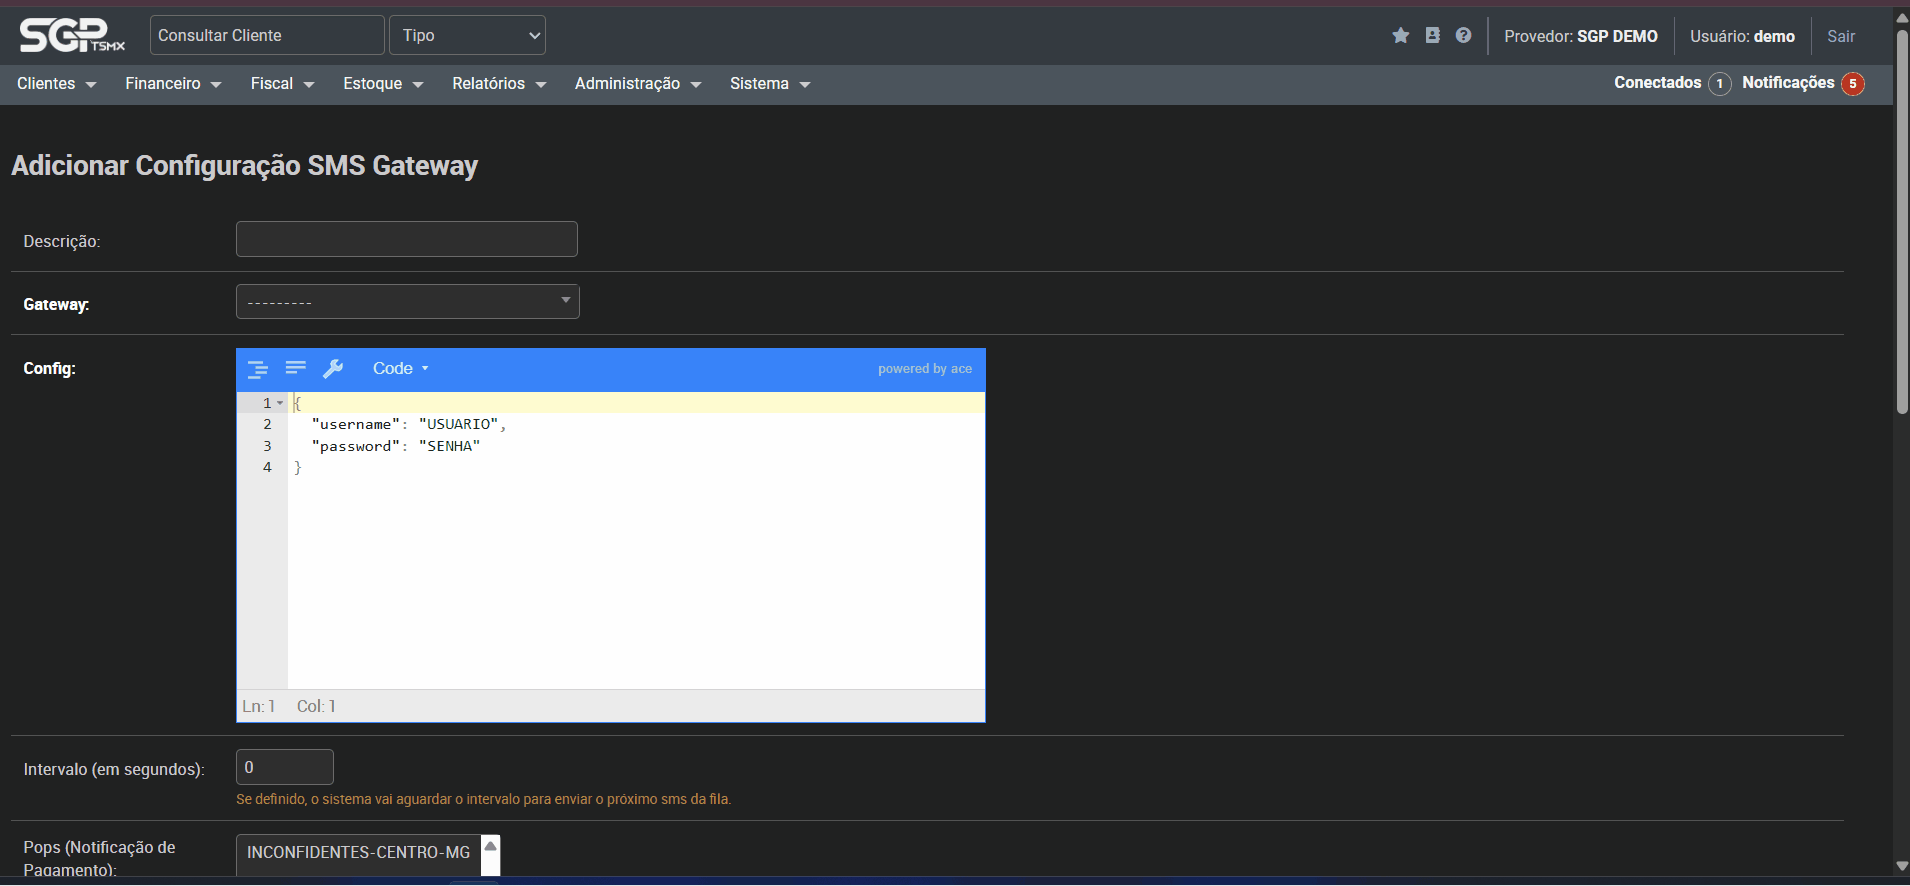Select INCONFIDENTES-CENTRO-MG in Pops list
This screenshot has height=886, width=1910.
358,853
